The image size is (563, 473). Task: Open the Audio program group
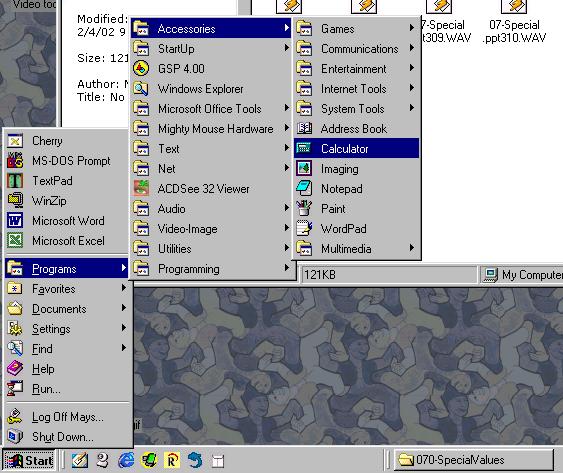pos(211,208)
